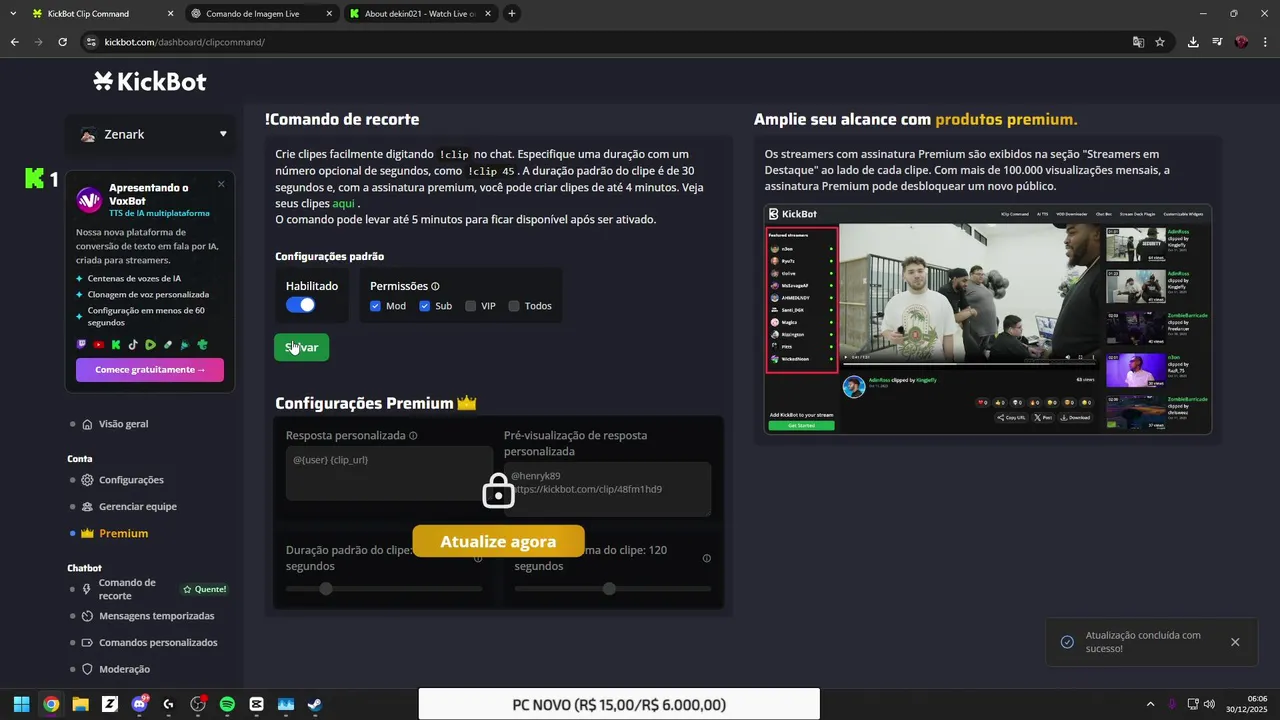Click the green Salvar button
Image resolution: width=1280 pixels, height=720 pixels.
point(301,347)
